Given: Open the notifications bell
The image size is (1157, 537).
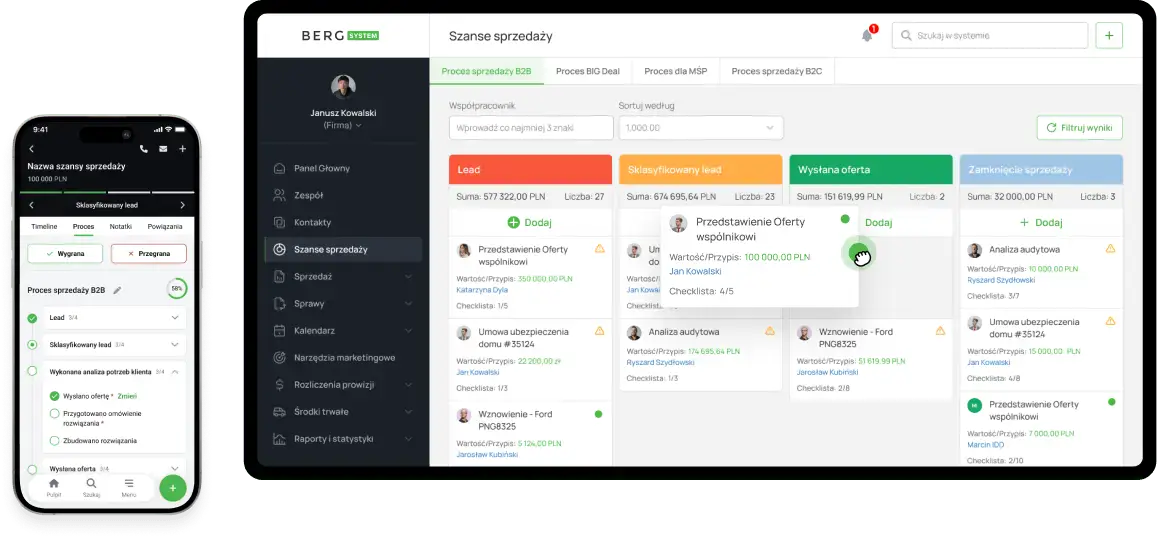Looking at the screenshot, I should 867,35.
